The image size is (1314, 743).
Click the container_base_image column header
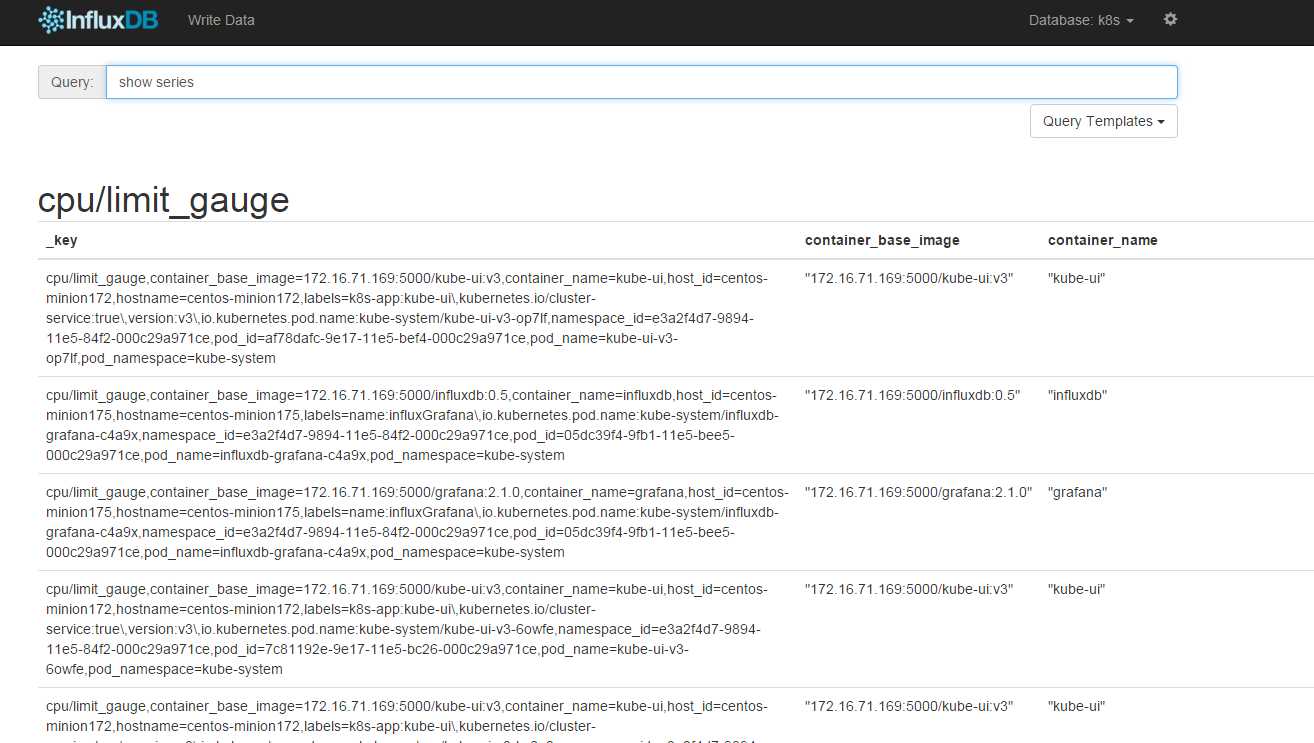(x=882, y=240)
